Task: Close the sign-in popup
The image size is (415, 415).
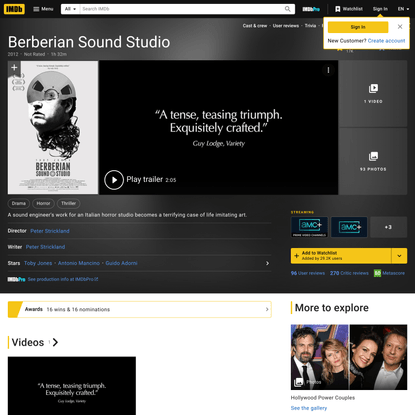Action: (x=400, y=27)
